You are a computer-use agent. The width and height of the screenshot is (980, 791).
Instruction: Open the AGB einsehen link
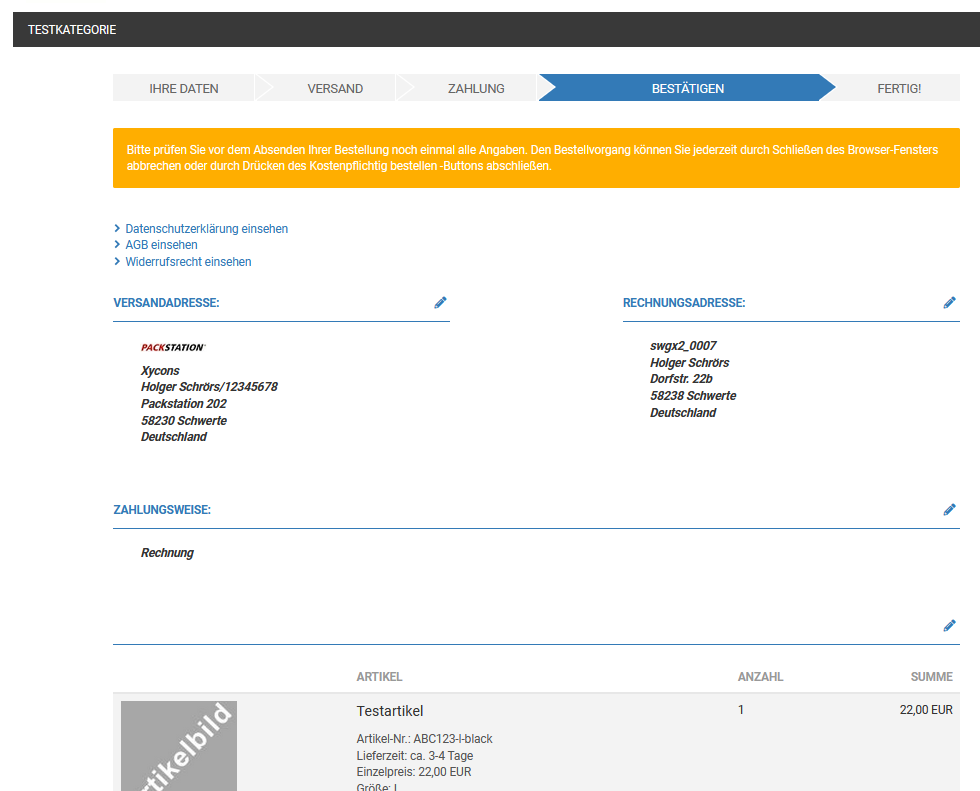[161, 245]
